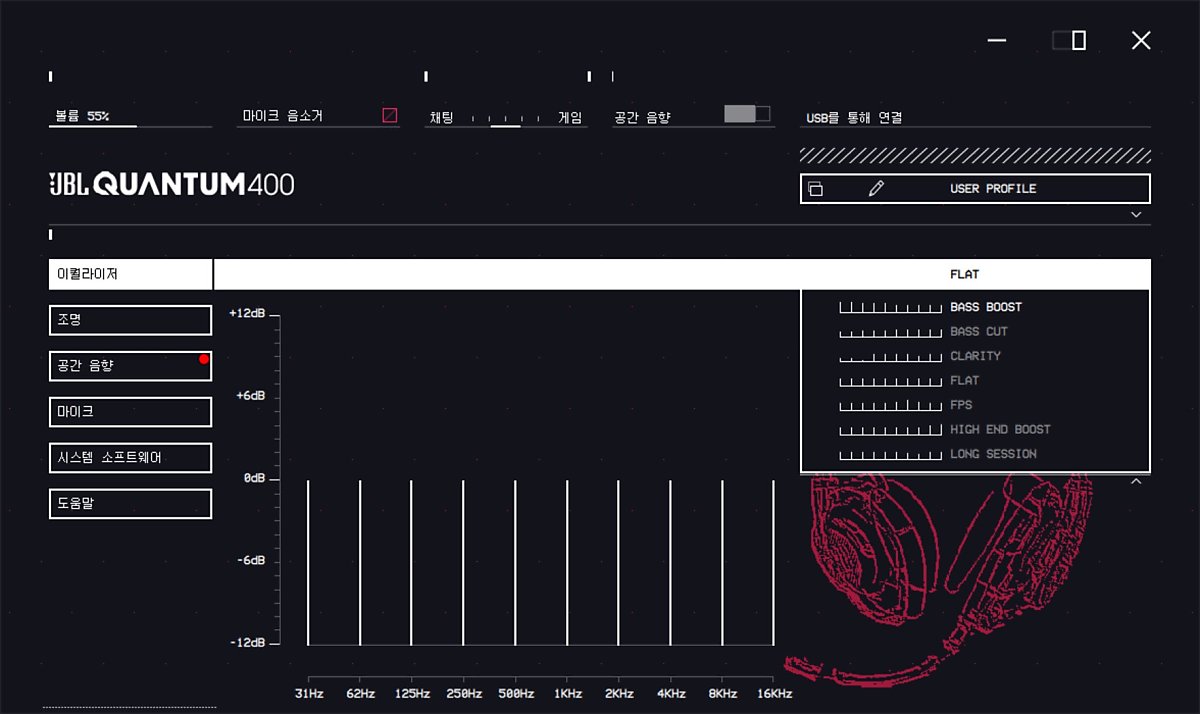The height and width of the screenshot is (714, 1200).
Task: Adjust the volume 55% slider
Action: coord(131,126)
